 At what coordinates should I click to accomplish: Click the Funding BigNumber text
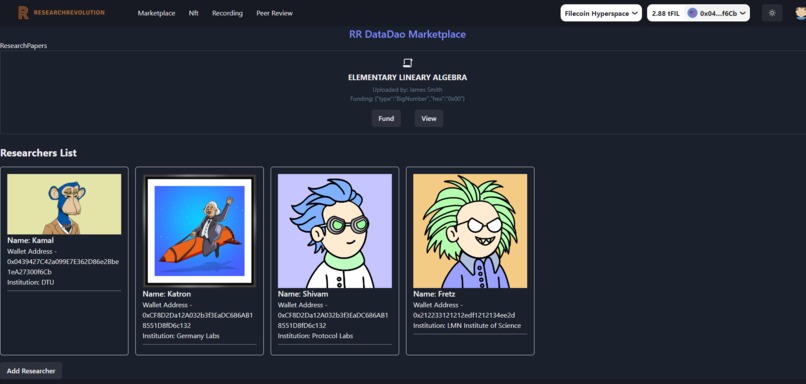coord(408,98)
